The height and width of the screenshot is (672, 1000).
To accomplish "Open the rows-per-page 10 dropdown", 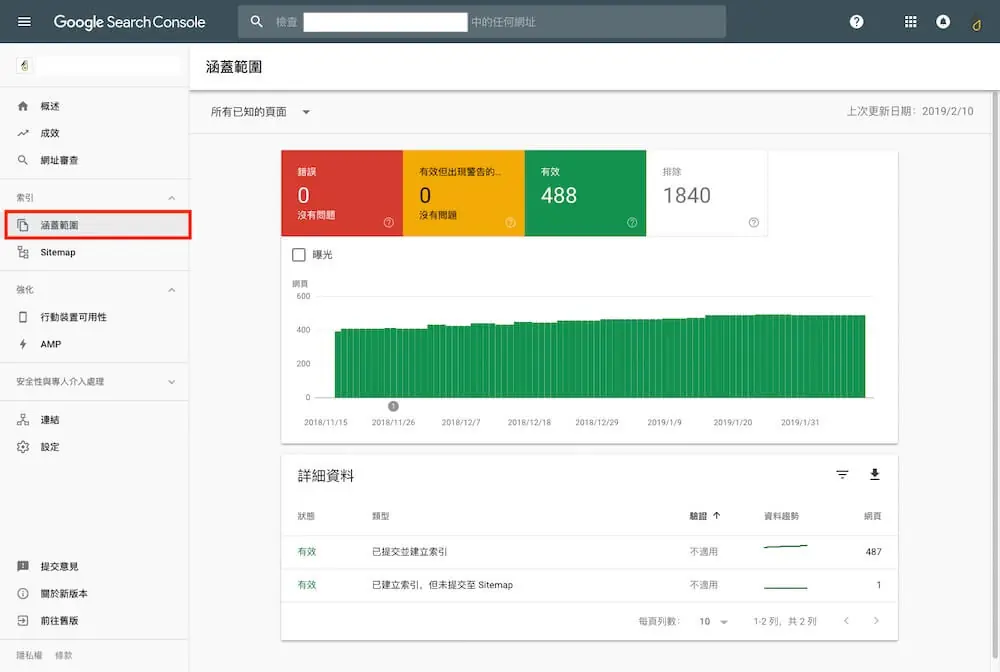I will click(x=714, y=622).
